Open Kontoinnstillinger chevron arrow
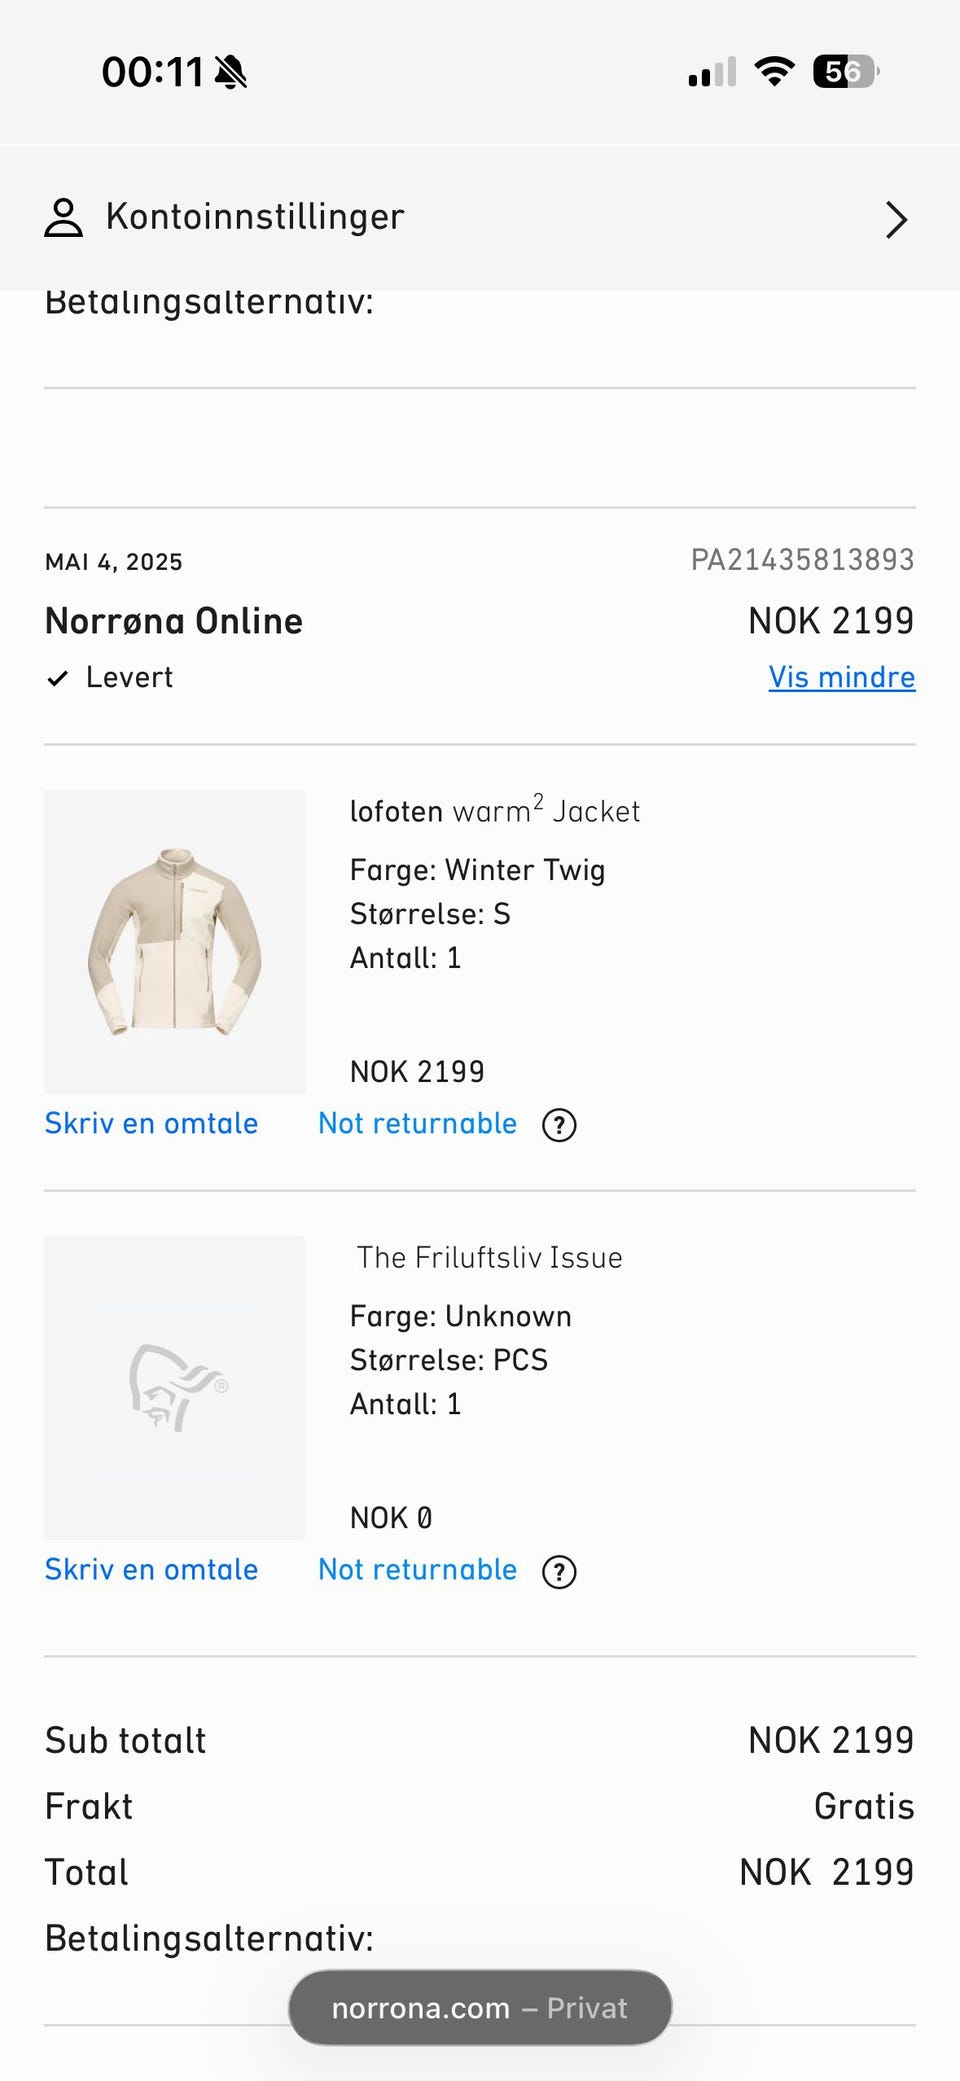 pyautogui.click(x=896, y=220)
